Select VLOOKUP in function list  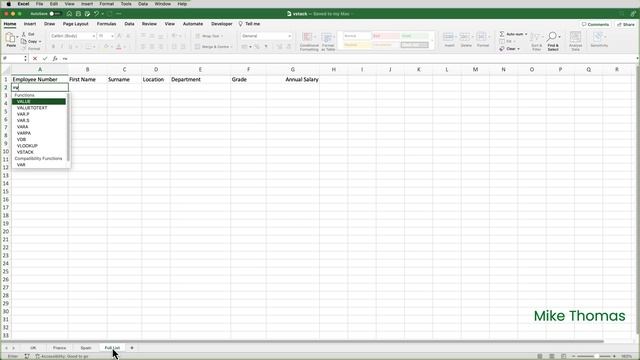[x=39, y=146]
